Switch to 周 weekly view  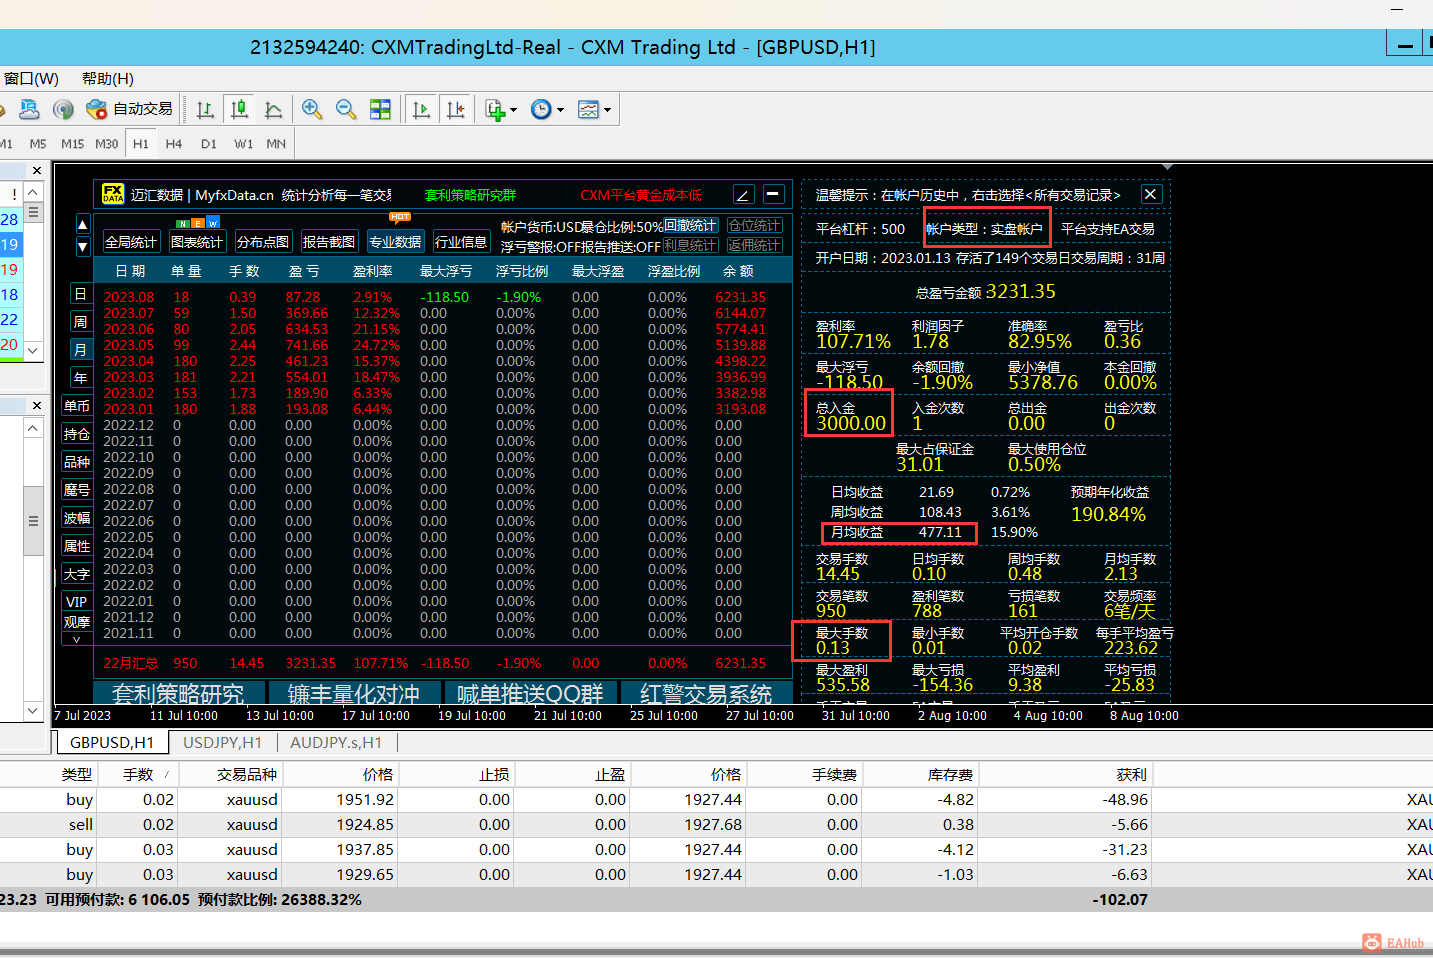click(x=80, y=322)
